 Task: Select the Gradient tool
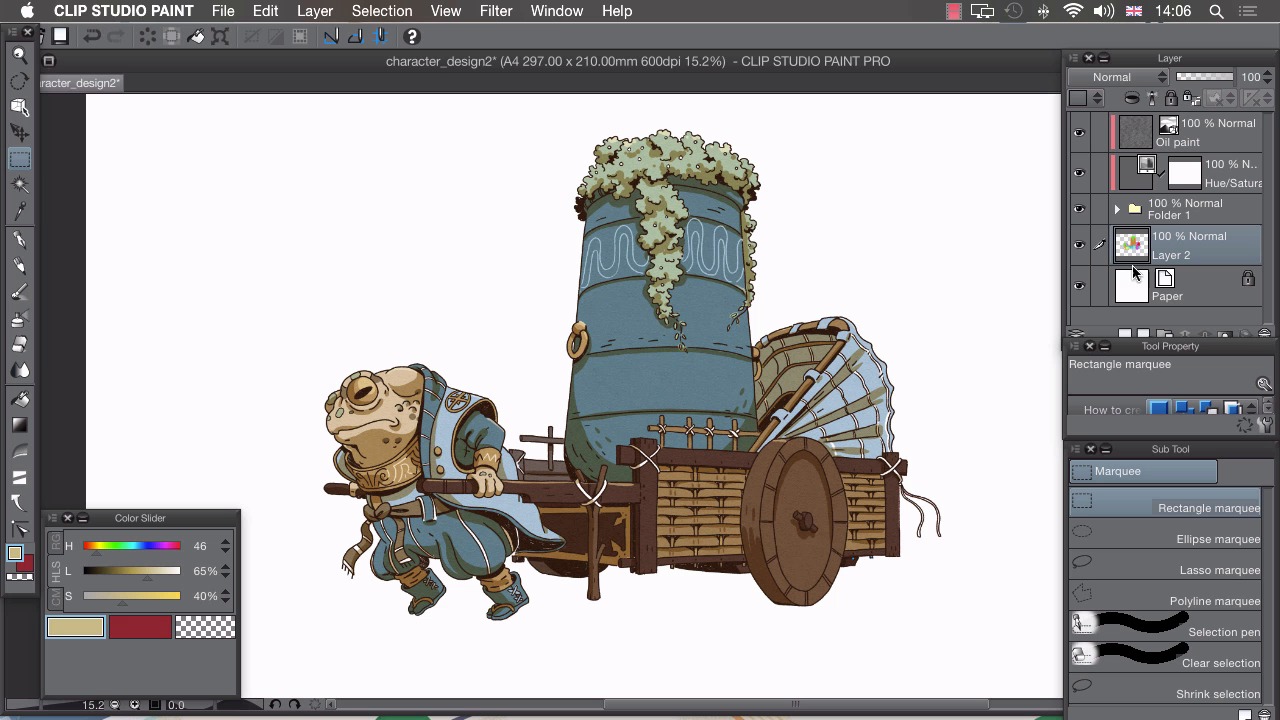tap(19, 424)
